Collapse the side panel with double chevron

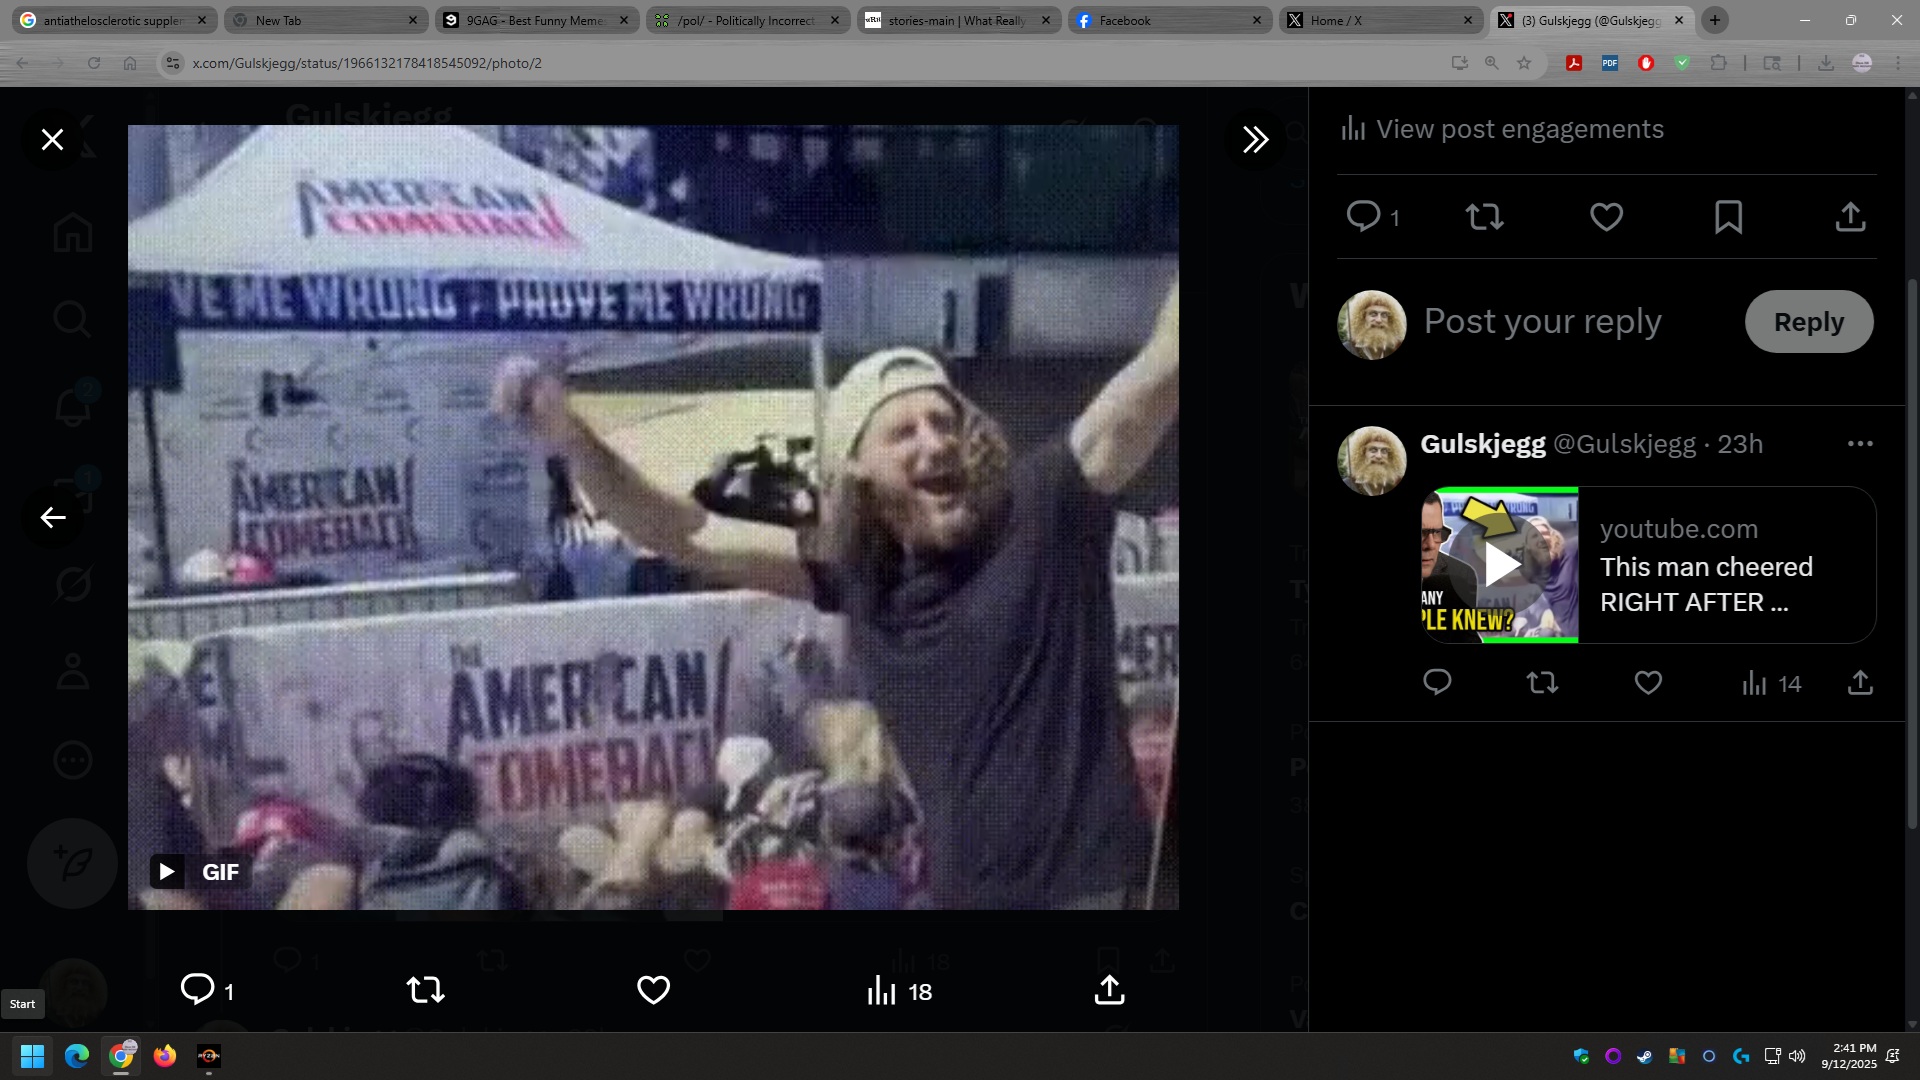click(1255, 139)
